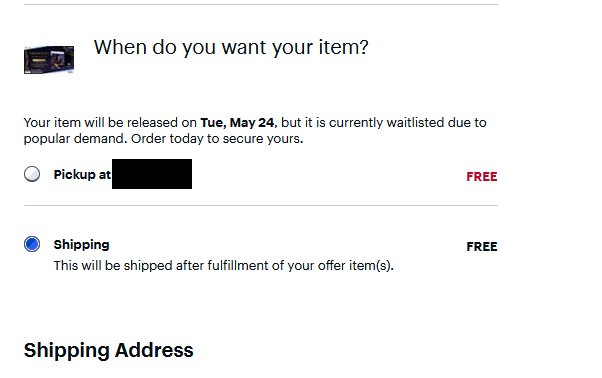
Task: Click the "Pickup at" option label
Action: [x=82, y=175]
